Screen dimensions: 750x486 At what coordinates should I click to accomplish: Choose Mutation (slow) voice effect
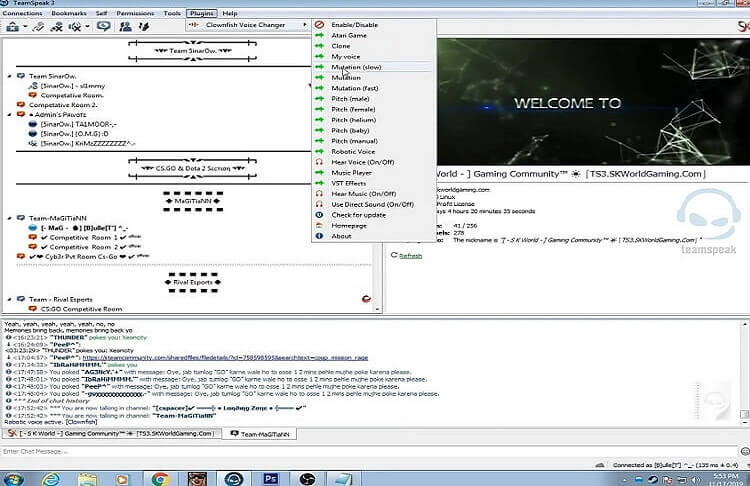tap(373, 67)
